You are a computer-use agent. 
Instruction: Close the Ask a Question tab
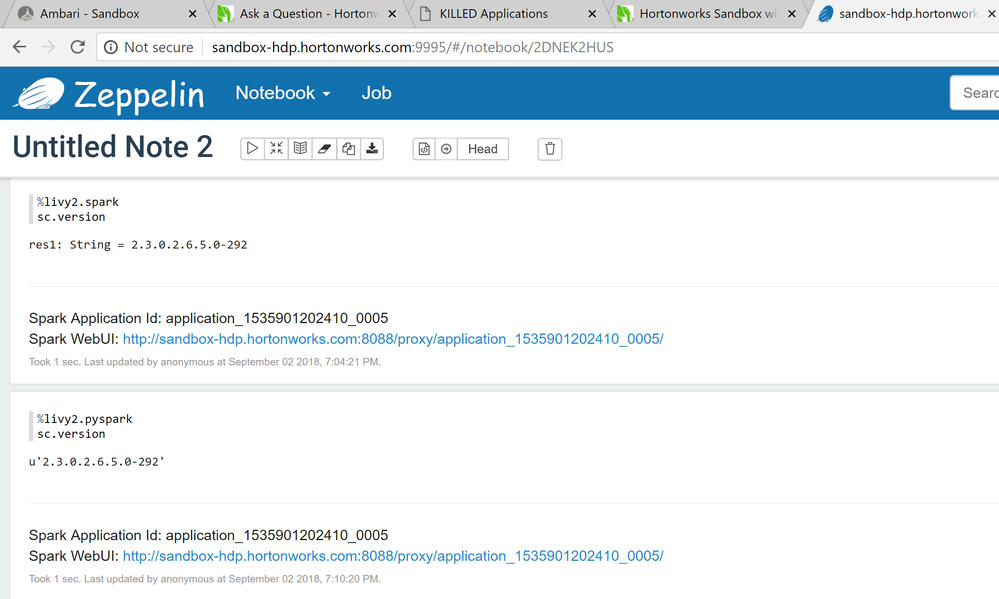coord(392,13)
